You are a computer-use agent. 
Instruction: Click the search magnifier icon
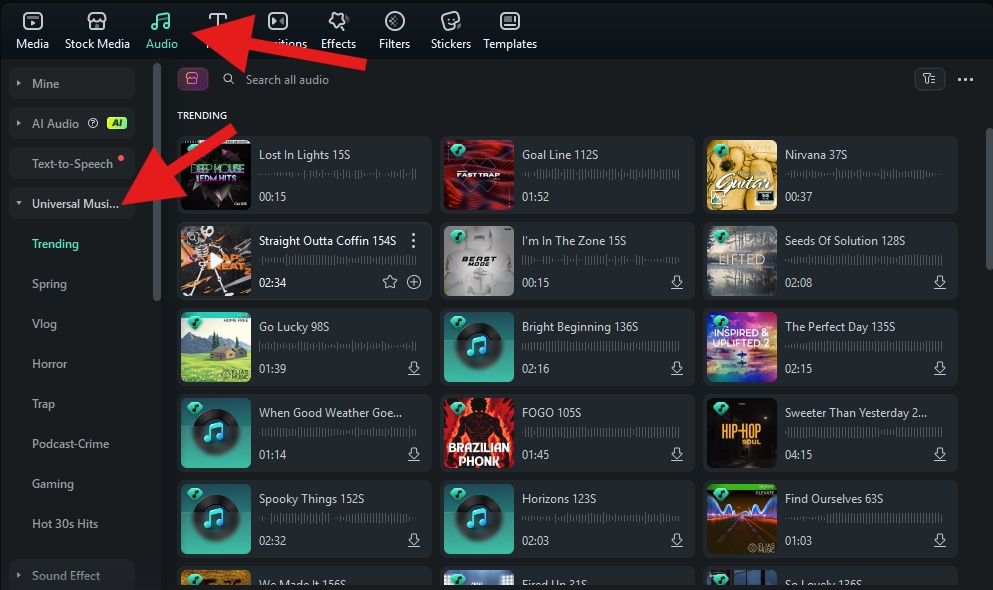(x=229, y=79)
